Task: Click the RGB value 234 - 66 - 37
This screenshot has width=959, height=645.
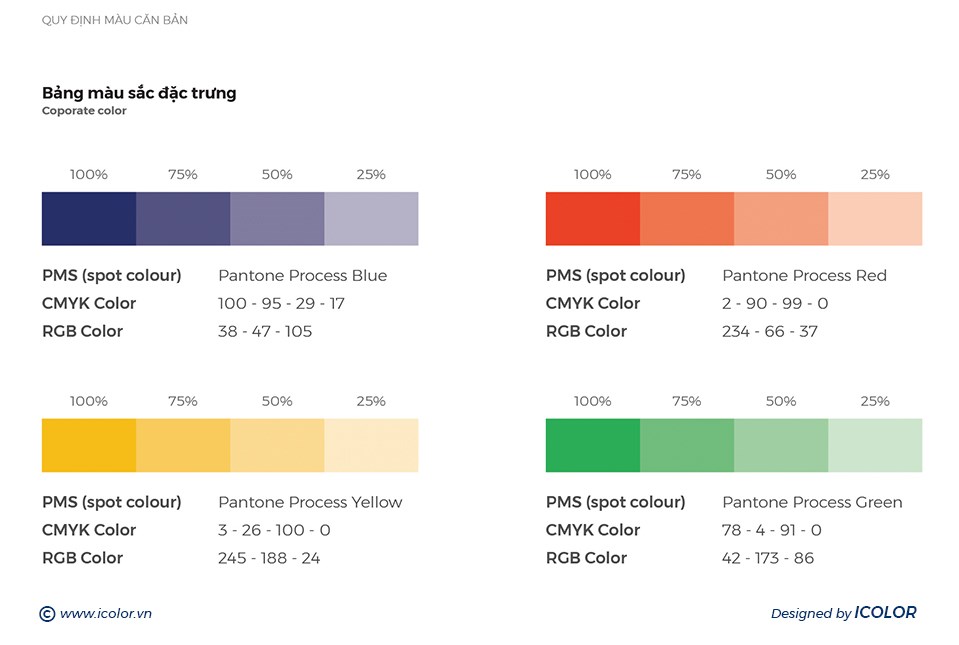Action: pyautogui.click(x=769, y=331)
